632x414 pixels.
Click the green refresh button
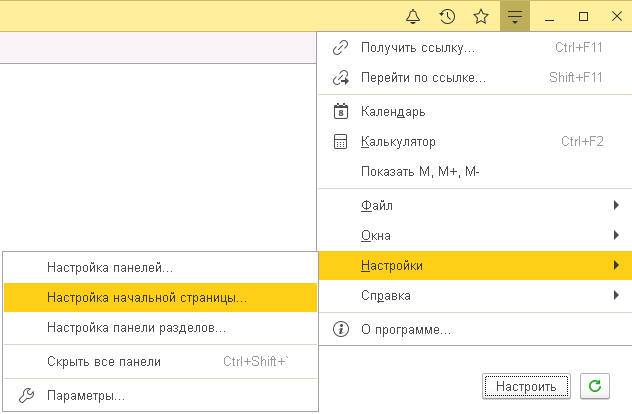[595, 385]
